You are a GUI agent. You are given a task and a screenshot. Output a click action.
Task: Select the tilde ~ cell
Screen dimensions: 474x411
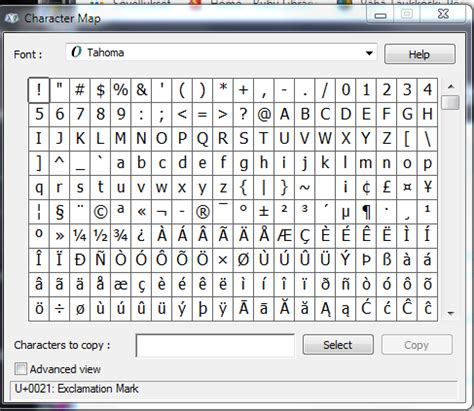click(x=305, y=187)
